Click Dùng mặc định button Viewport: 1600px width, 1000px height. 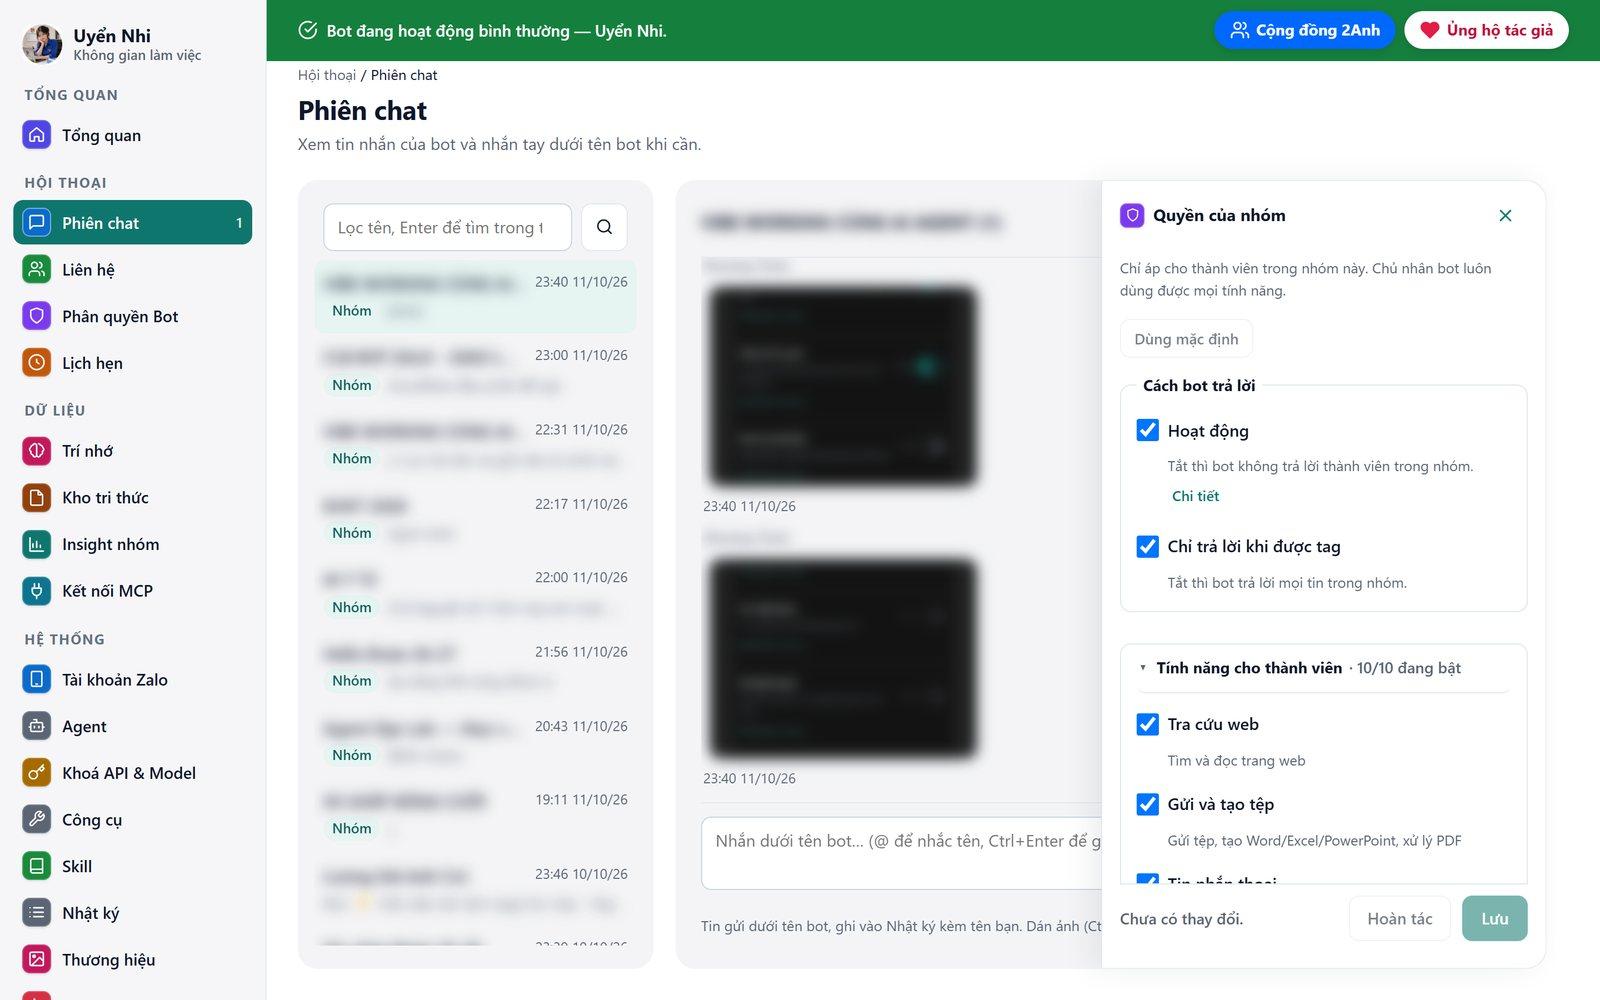(x=1186, y=339)
